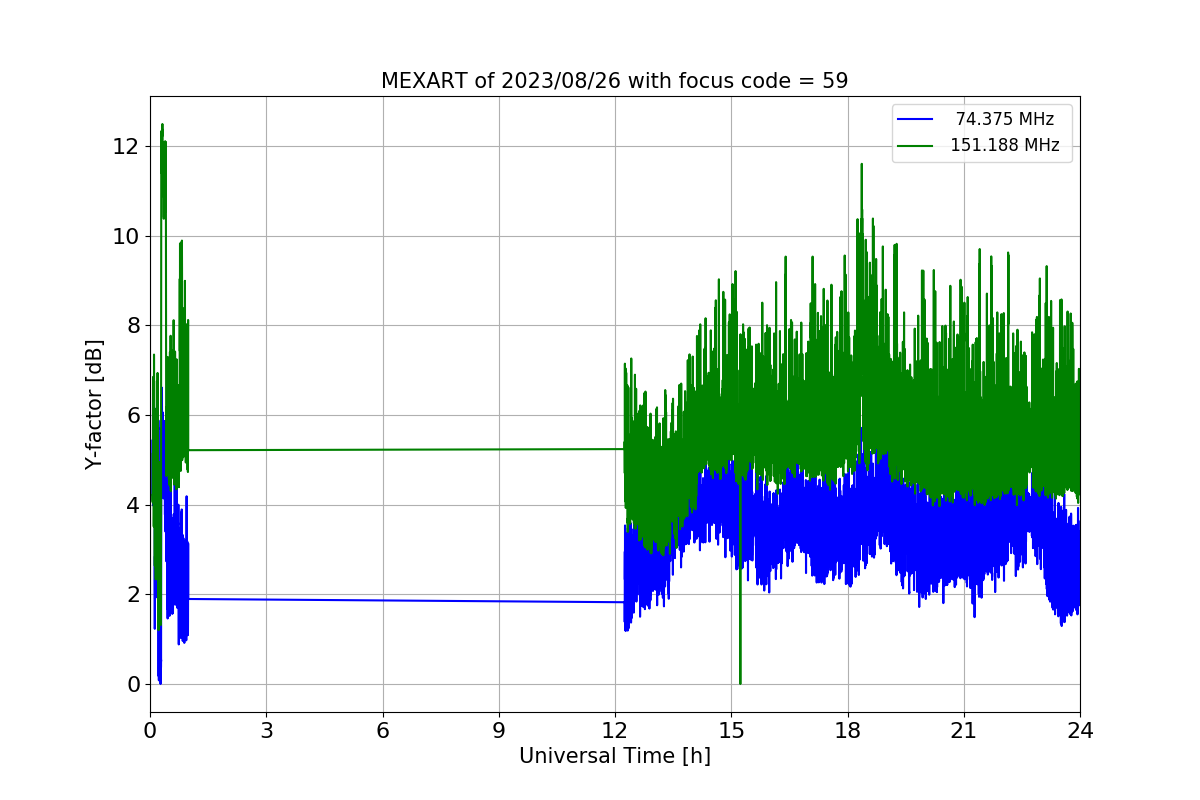Click the blue line sample in legend
This screenshot has width=1200, height=800.
click(x=915, y=120)
